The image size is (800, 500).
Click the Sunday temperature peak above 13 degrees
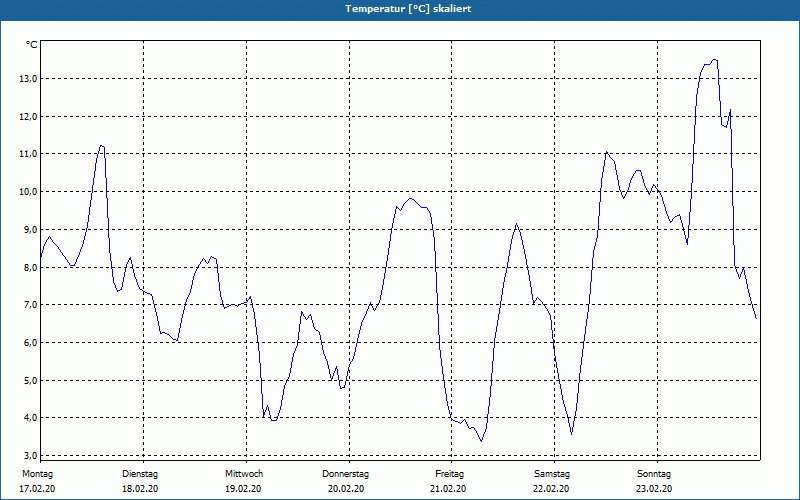[x=714, y=60]
